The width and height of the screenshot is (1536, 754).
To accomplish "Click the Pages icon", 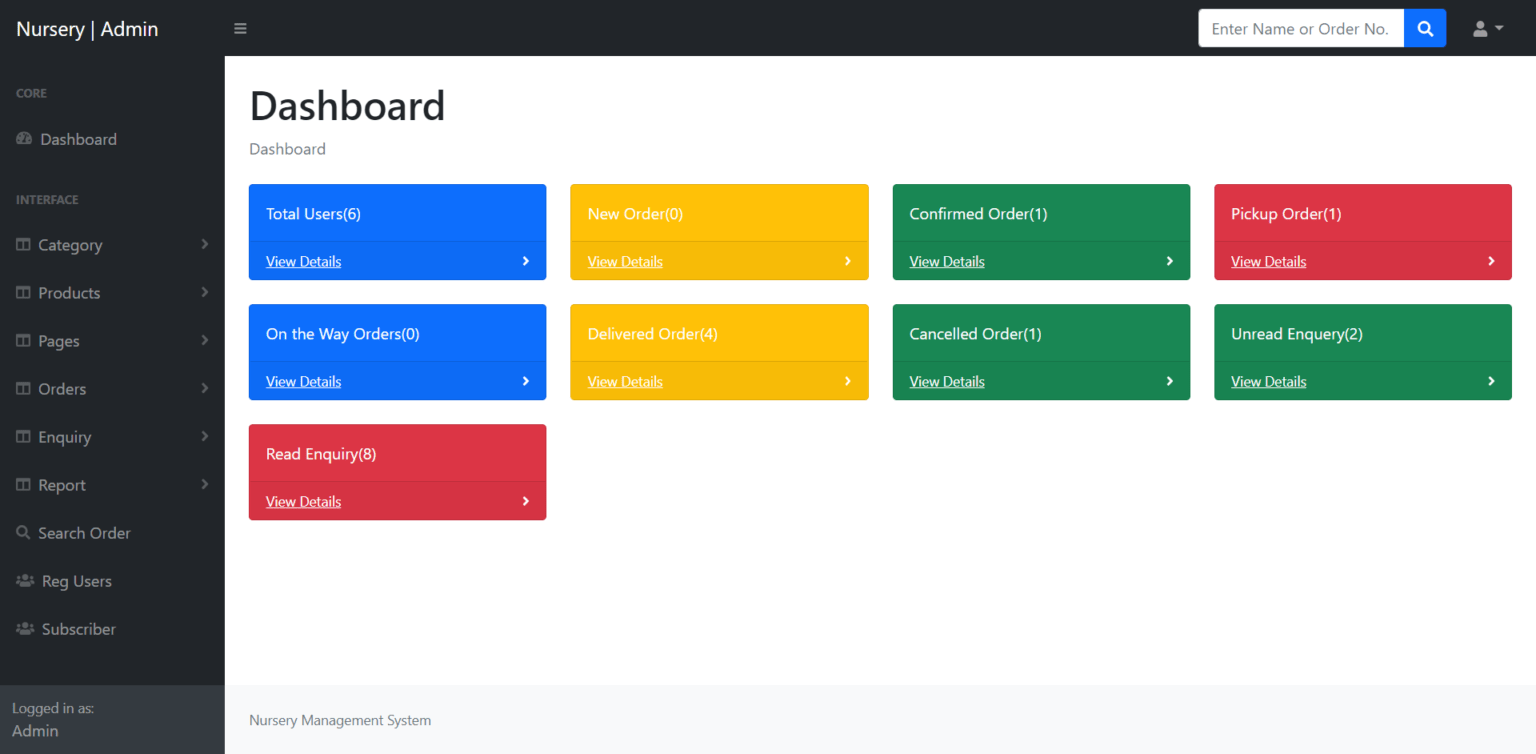I will pos(23,340).
